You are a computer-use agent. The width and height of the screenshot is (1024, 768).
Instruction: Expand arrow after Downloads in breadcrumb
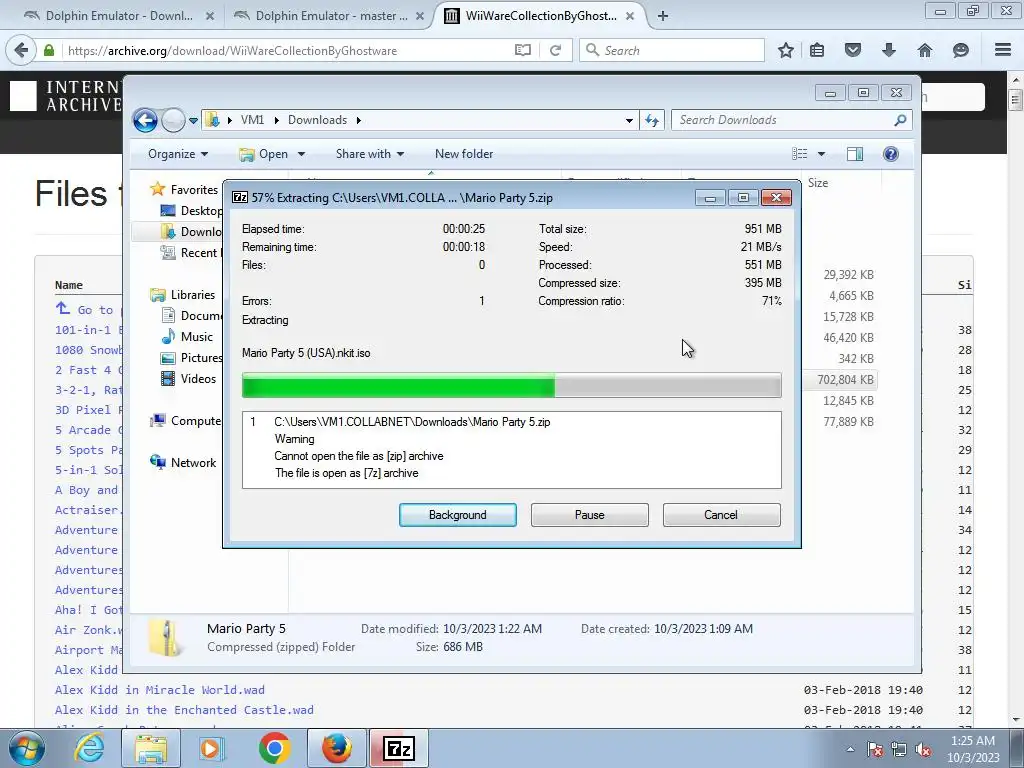pyautogui.click(x=359, y=120)
